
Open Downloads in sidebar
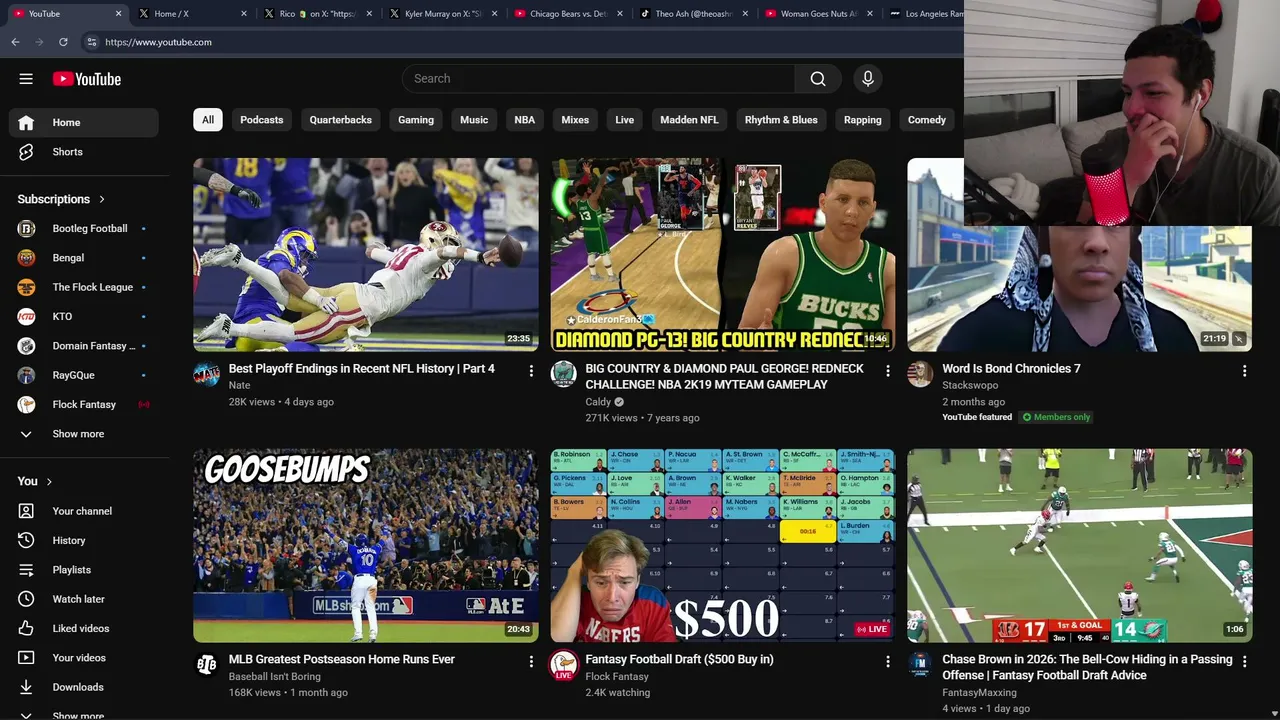coord(84,687)
